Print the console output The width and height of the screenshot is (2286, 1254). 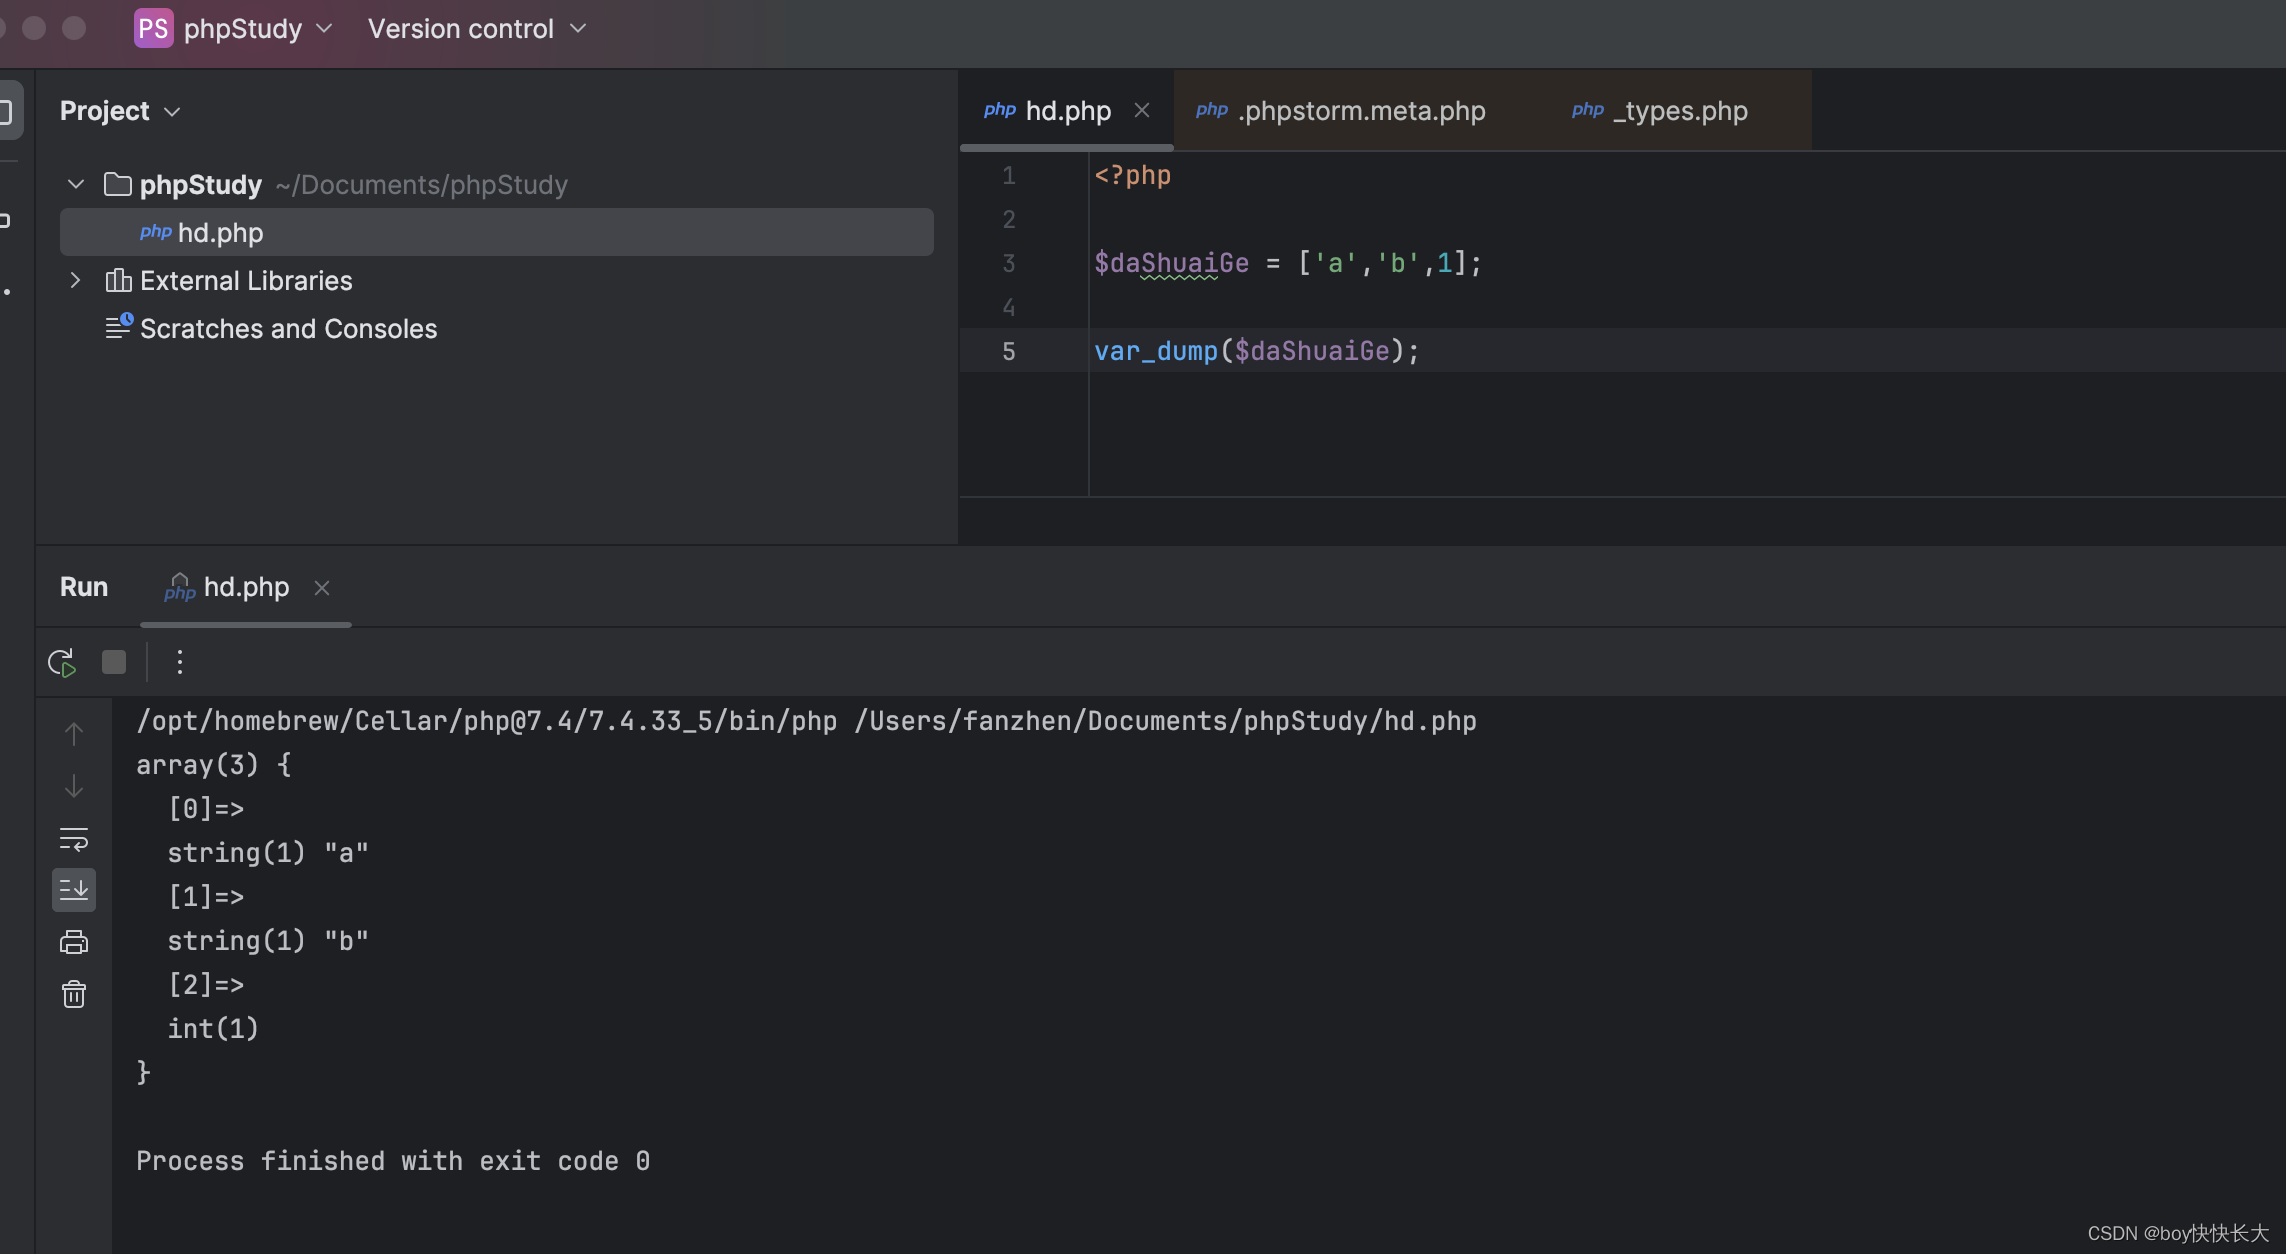[74, 942]
